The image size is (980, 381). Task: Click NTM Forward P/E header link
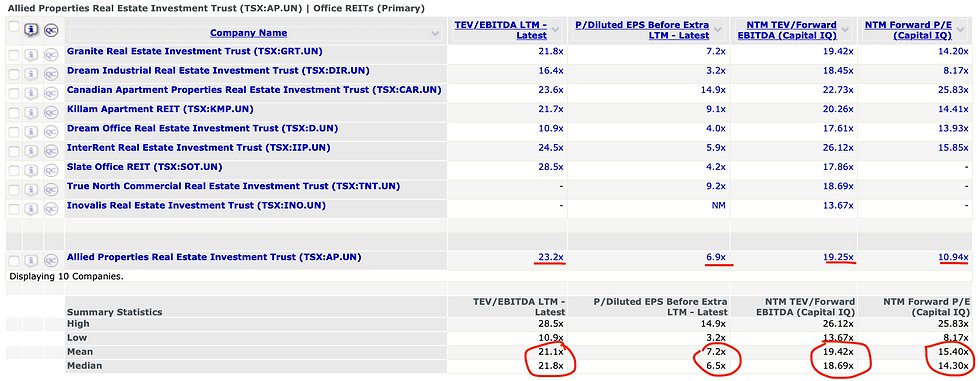pyautogui.click(x=908, y=30)
